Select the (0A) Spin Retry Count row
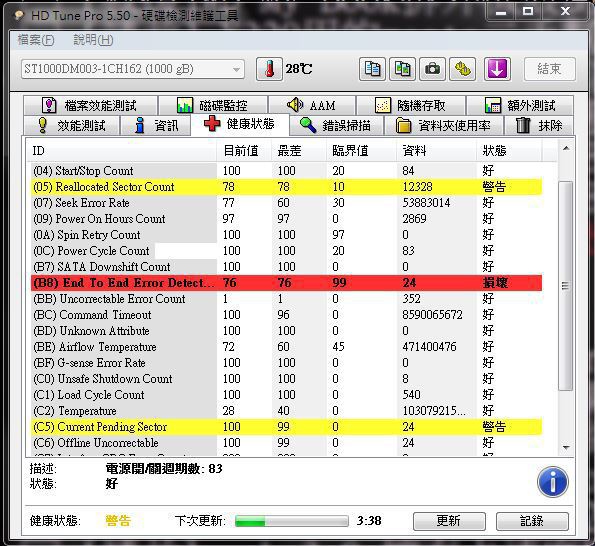This screenshot has width=595, height=546. pyautogui.click(x=286, y=234)
